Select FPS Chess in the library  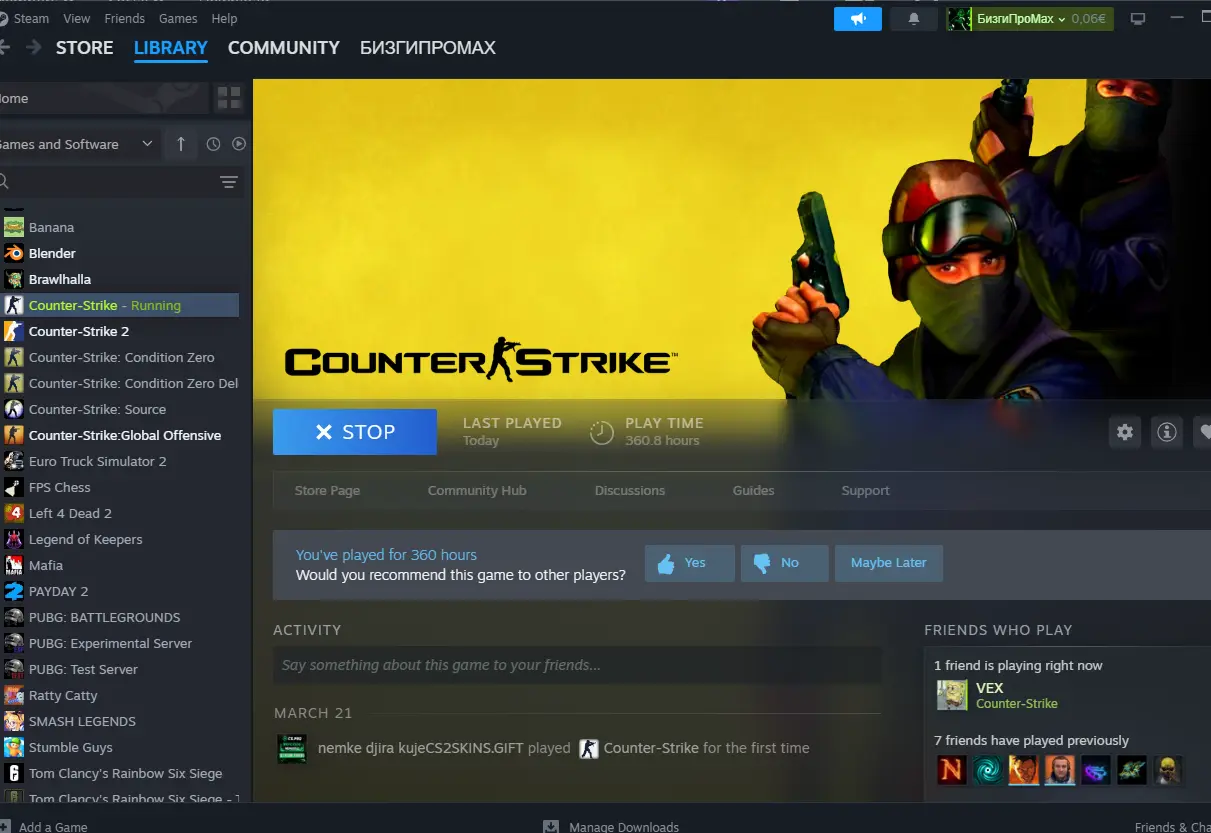[120, 487]
